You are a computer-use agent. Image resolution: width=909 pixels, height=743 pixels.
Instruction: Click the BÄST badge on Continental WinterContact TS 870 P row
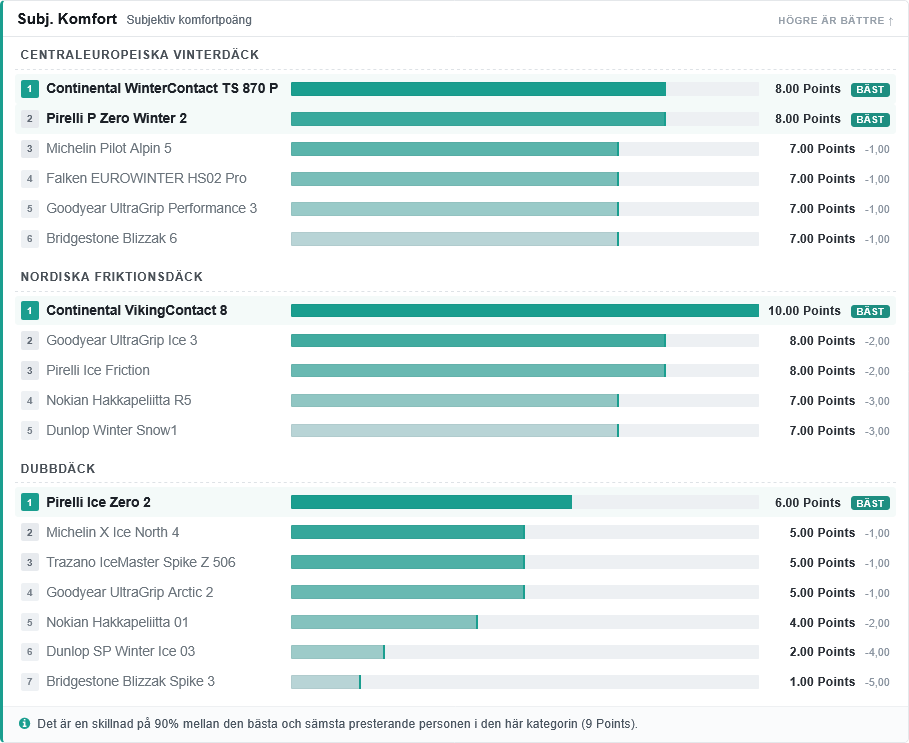(870, 89)
